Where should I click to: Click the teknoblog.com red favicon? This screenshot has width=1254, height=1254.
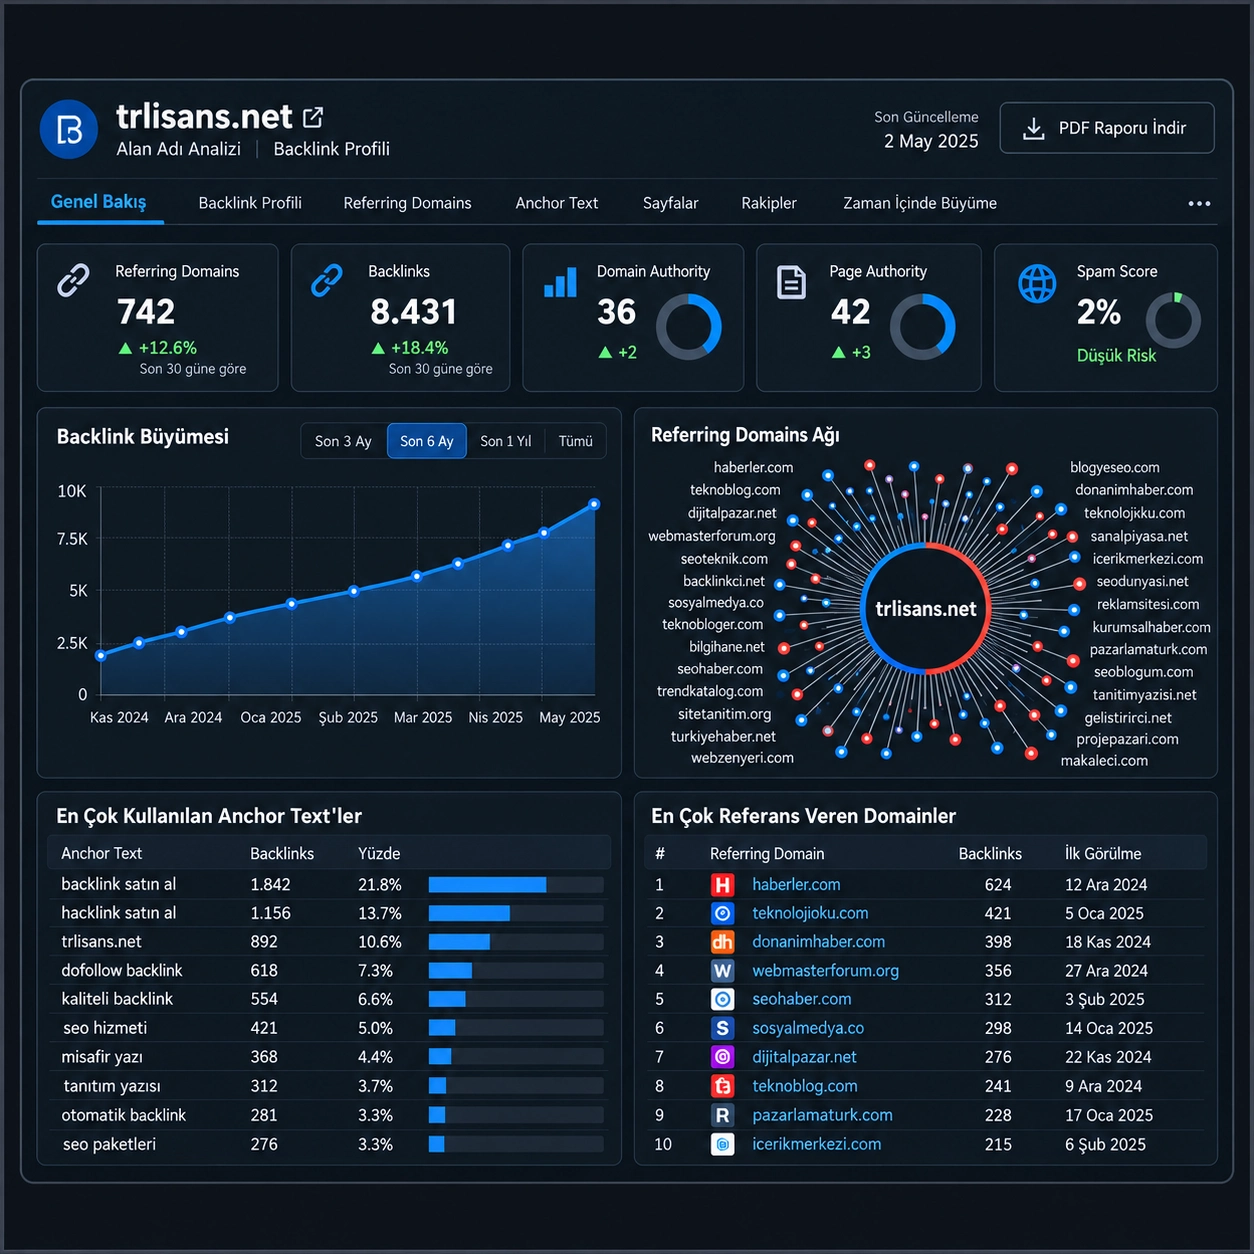click(x=722, y=1086)
